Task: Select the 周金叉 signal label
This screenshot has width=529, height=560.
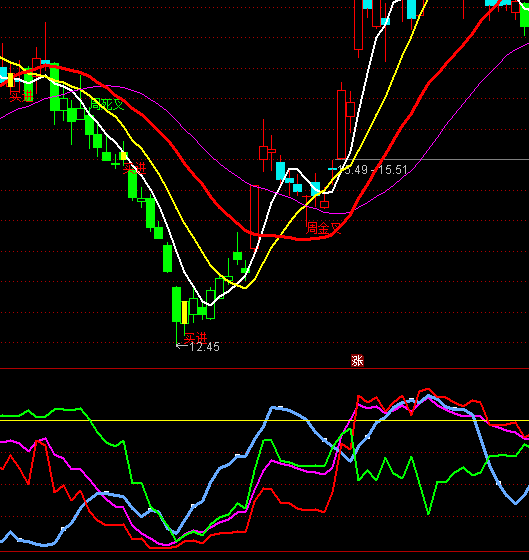Action: 324,229
